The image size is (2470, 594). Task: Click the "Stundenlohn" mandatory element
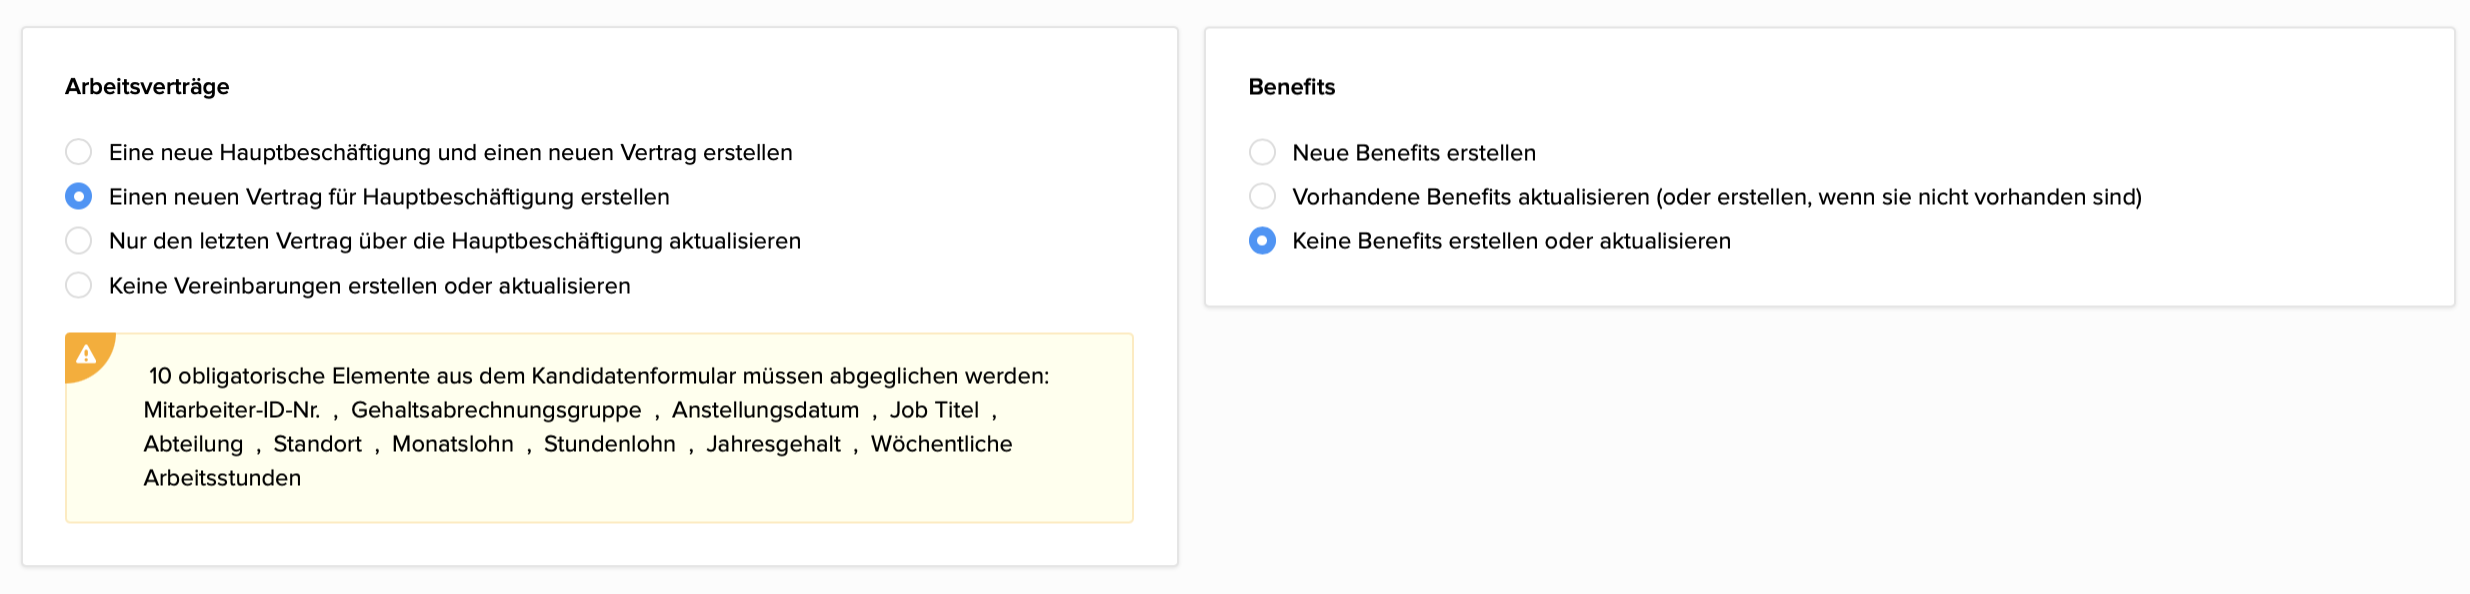tap(609, 444)
